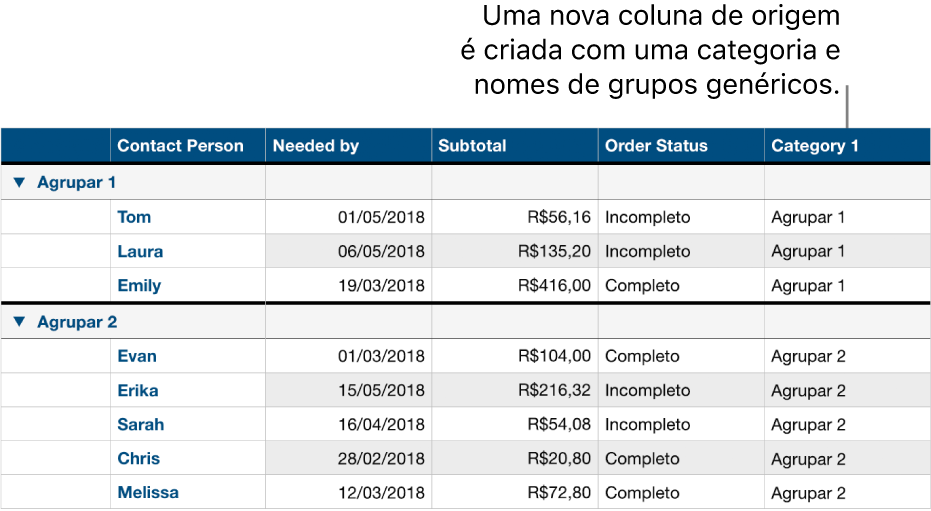
Task: Click the Category 1 column header
Action: tap(814, 146)
